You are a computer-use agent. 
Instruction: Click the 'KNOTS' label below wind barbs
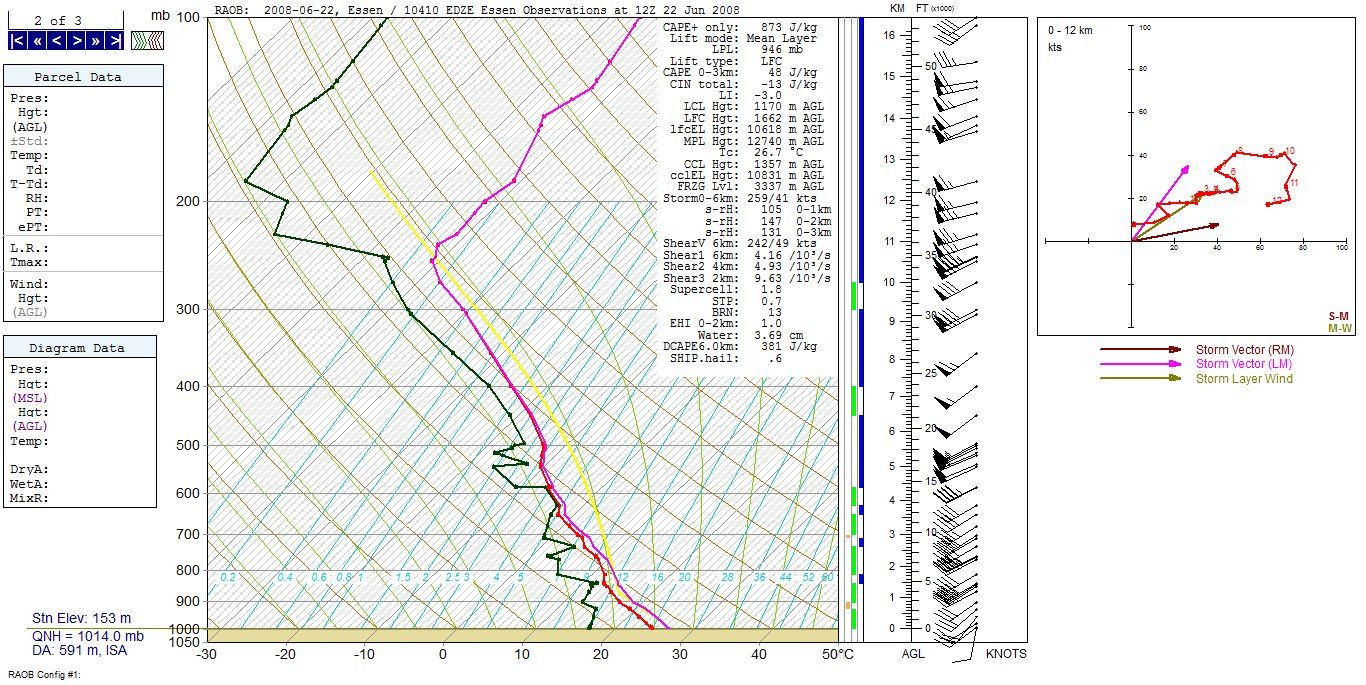pyautogui.click(x=1006, y=654)
